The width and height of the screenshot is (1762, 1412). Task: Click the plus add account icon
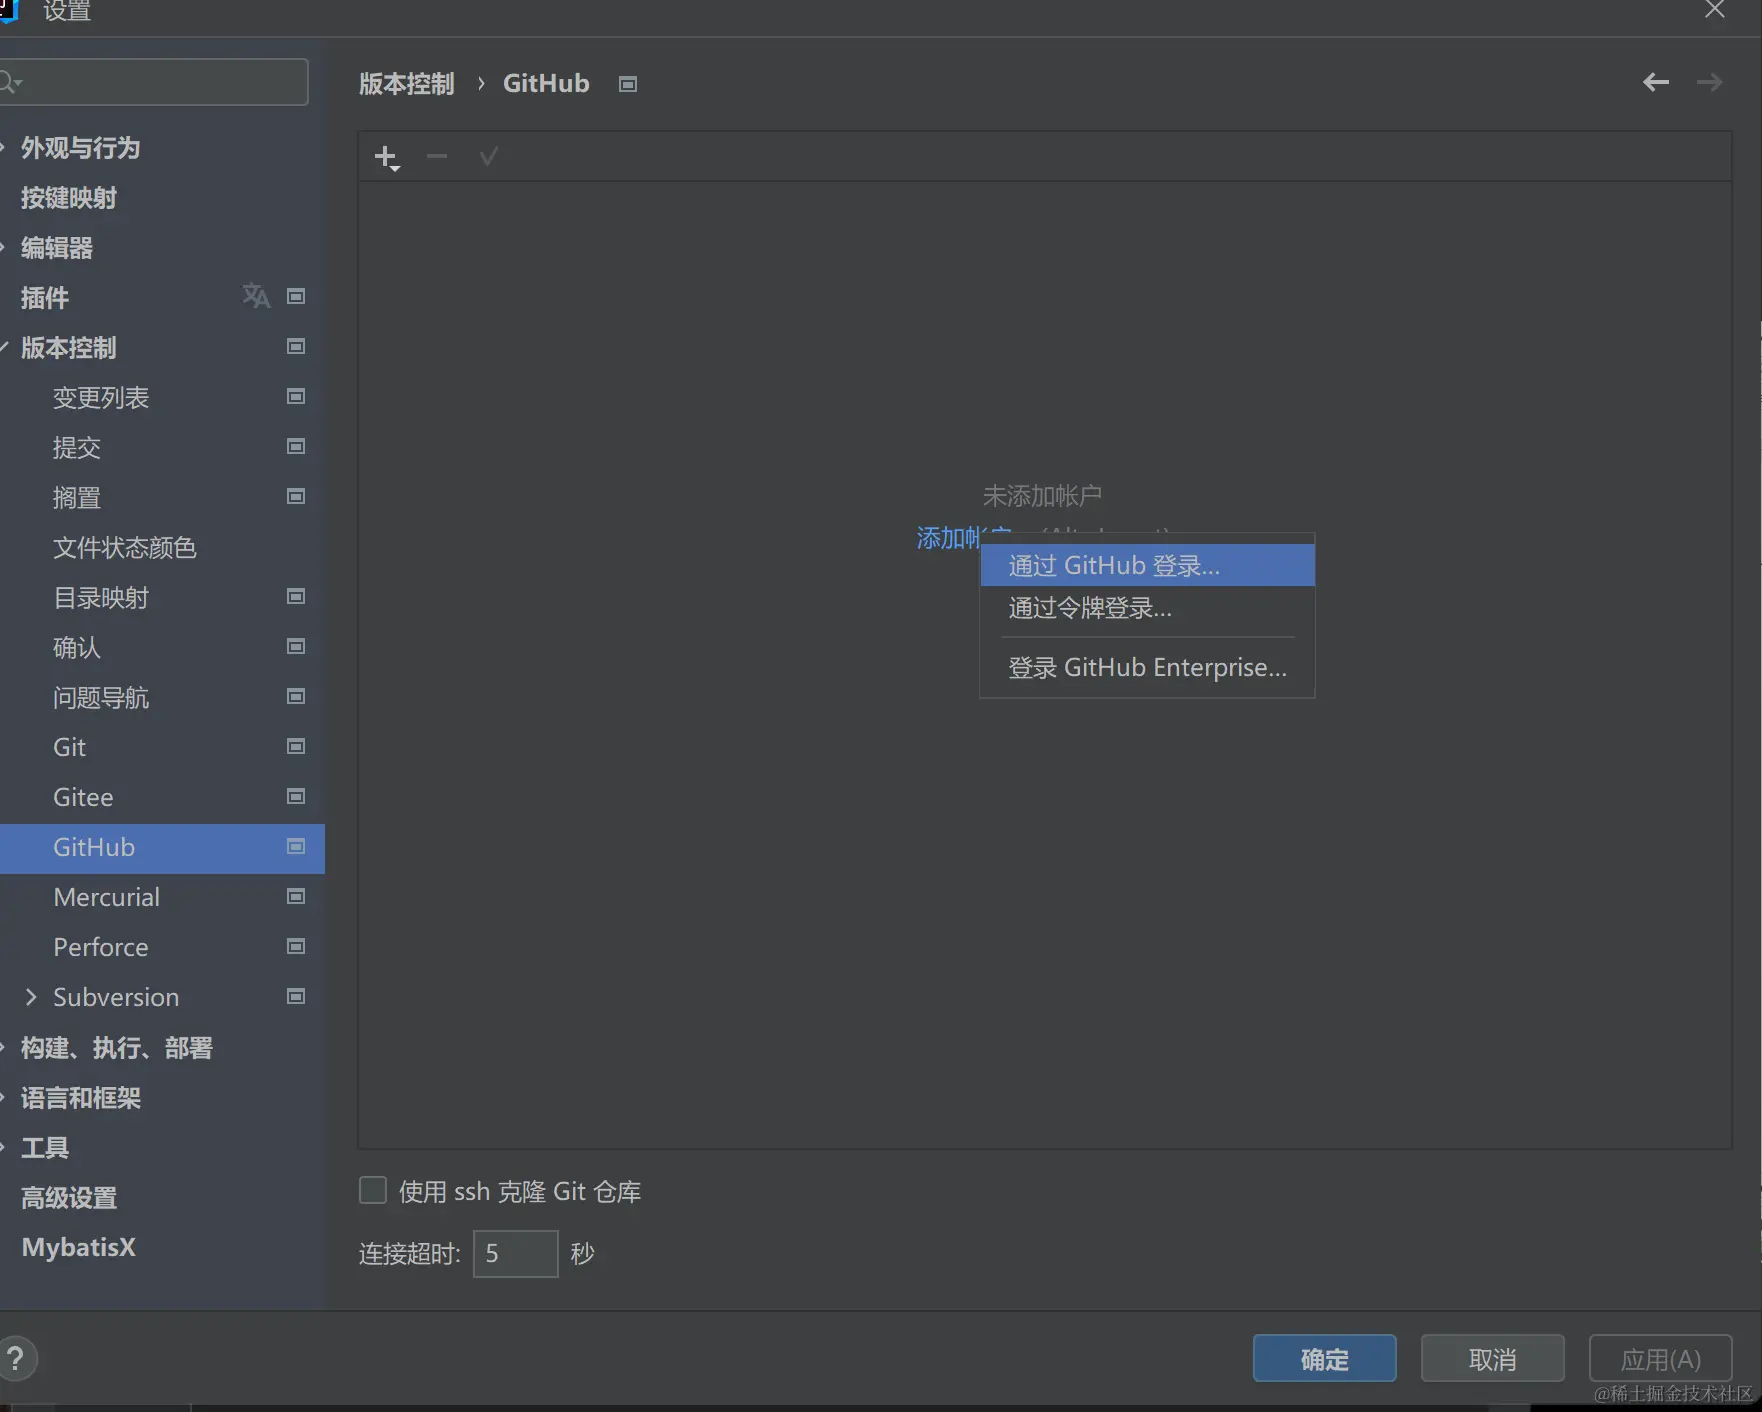pyautogui.click(x=386, y=157)
